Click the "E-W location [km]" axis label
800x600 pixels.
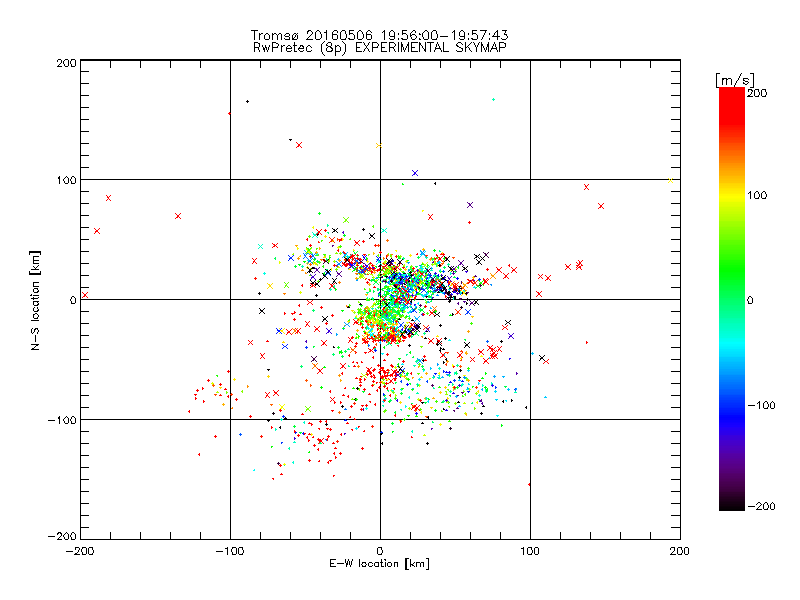pos(379,564)
